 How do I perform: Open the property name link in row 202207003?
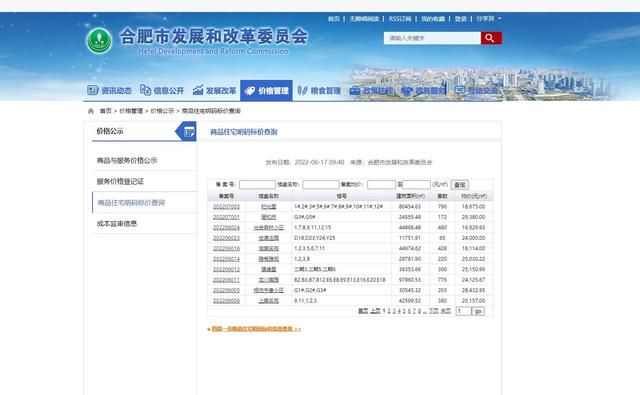pos(269,207)
